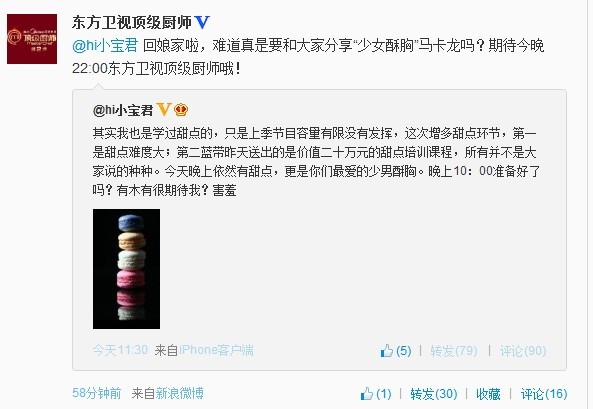593x409 pixels.
Task: Click the iPhone客户端 source link
Action: pyautogui.click(x=216, y=350)
